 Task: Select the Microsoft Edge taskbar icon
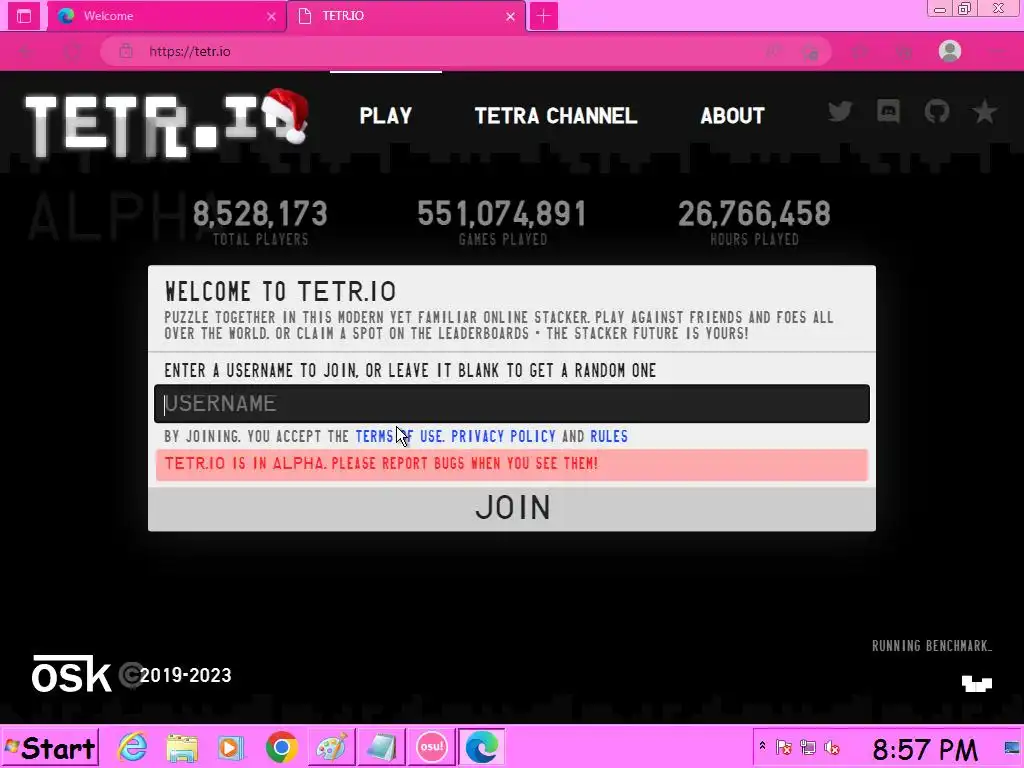click(481, 746)
